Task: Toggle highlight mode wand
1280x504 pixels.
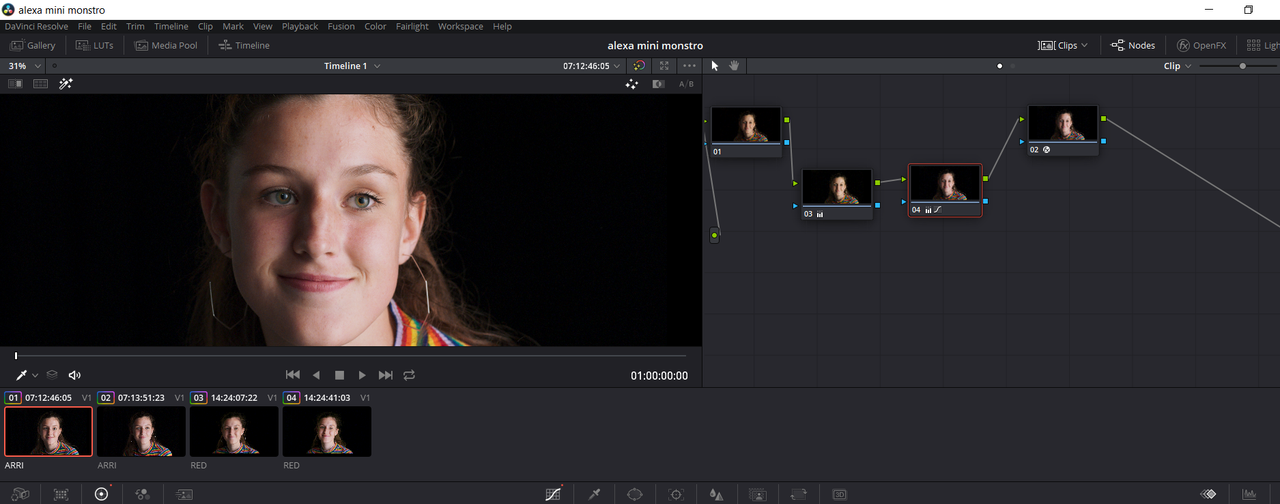Action: coord(66,84)
